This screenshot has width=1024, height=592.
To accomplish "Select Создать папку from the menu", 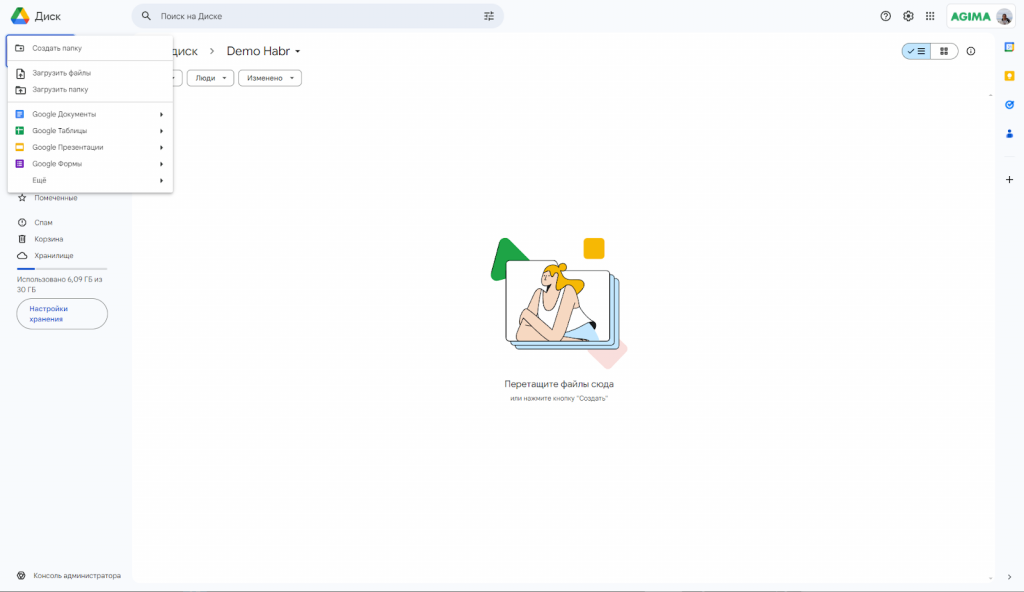I will [x=57, y=48].
